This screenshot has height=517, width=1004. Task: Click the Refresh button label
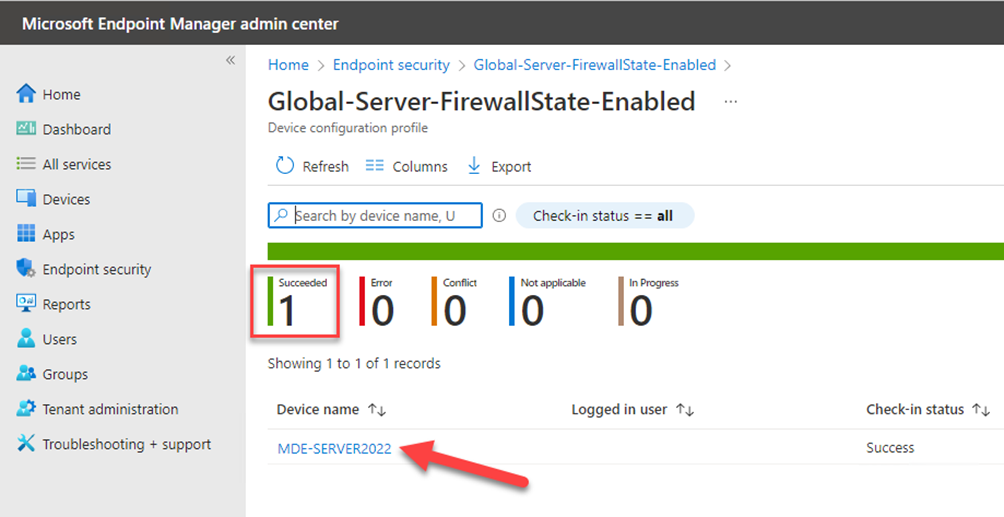tap(325, 167)
